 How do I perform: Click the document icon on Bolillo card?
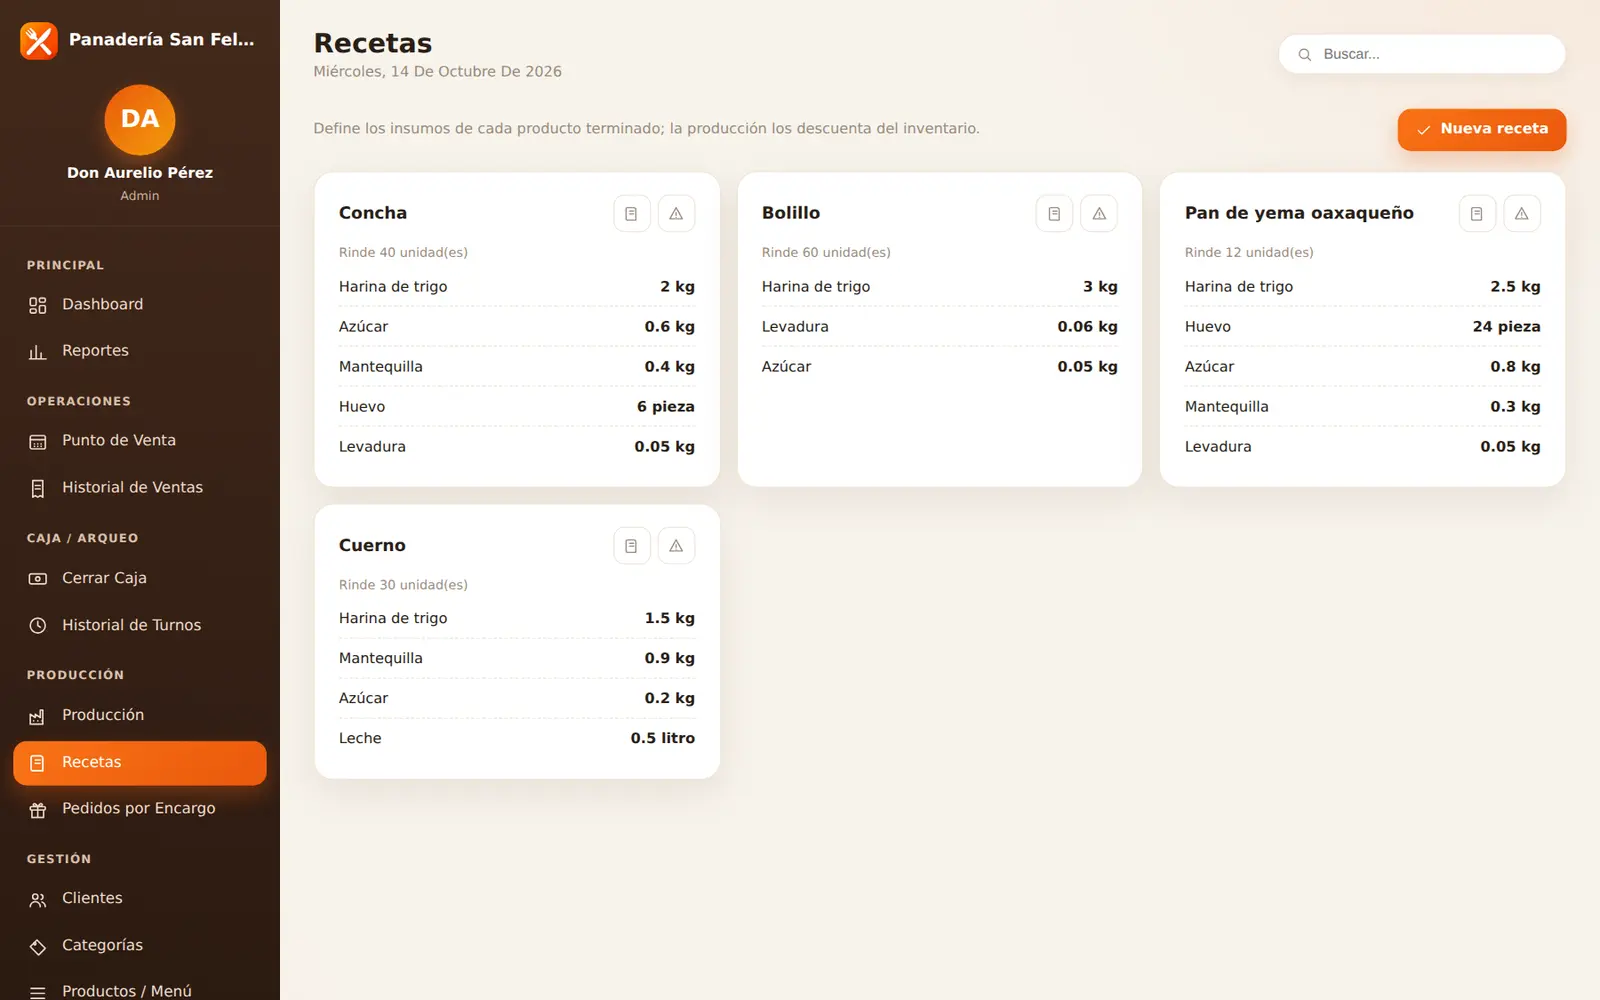coord(1054,213)
